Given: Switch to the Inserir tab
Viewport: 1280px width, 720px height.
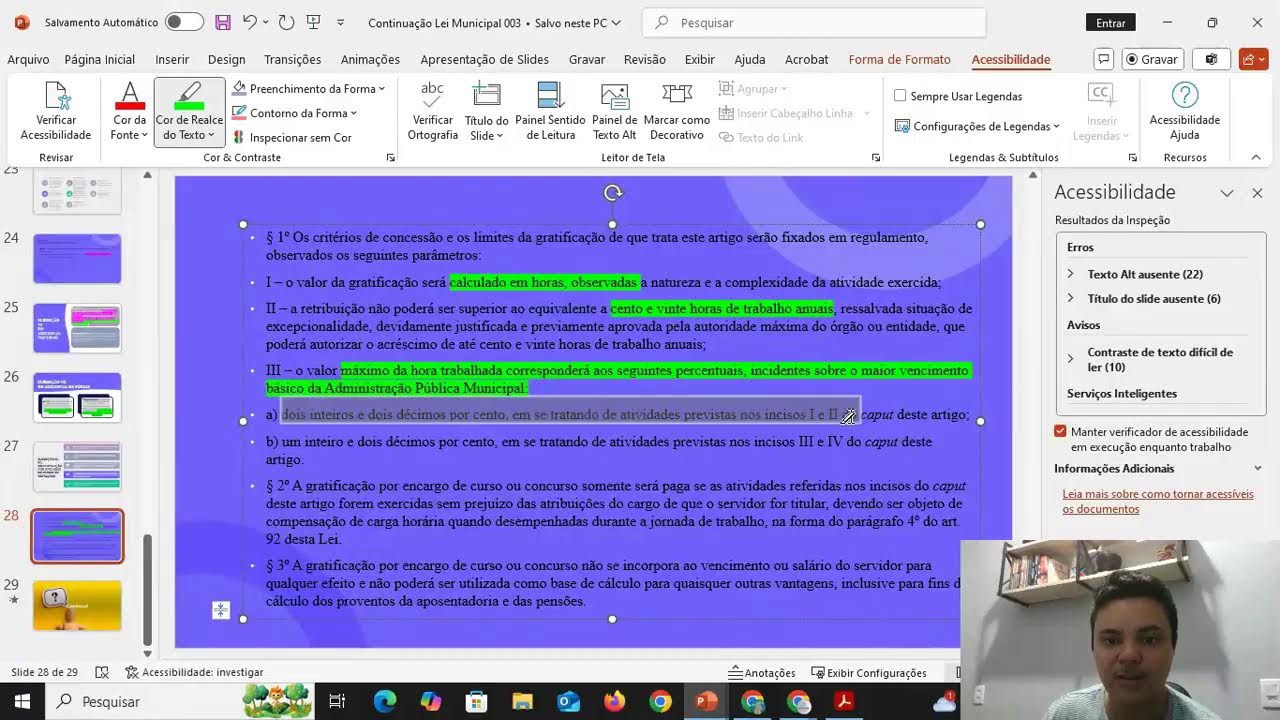Looking at the screenshot, I should 172,59.
